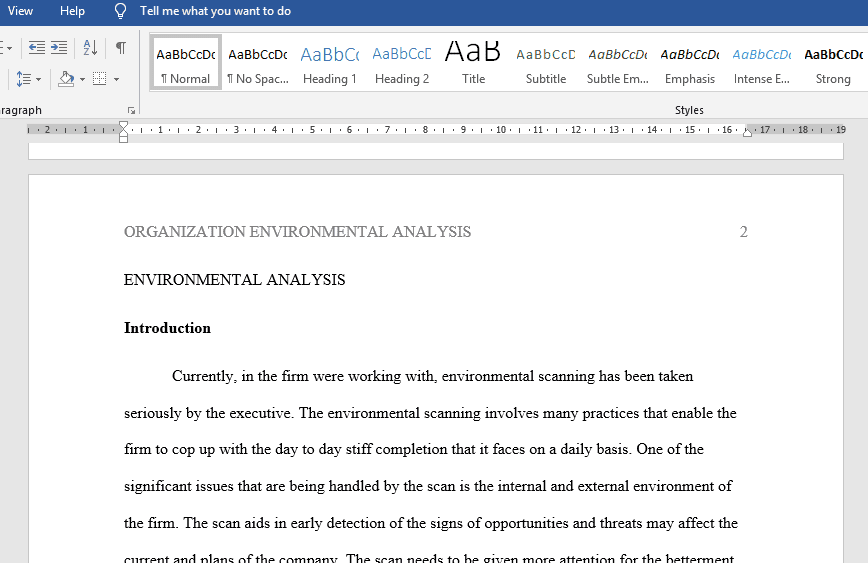The height and width of the screenshot is (563, 868).
Task: Apply the Subtitle style
Action: tap(546, 63)
